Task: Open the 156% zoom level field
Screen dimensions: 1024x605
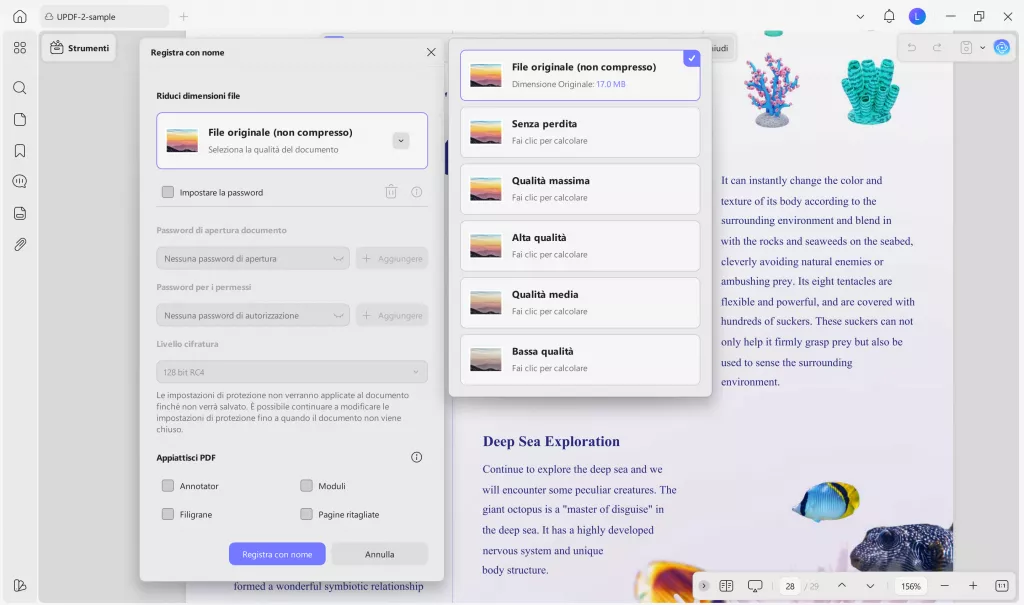Action: coord(910,586)
